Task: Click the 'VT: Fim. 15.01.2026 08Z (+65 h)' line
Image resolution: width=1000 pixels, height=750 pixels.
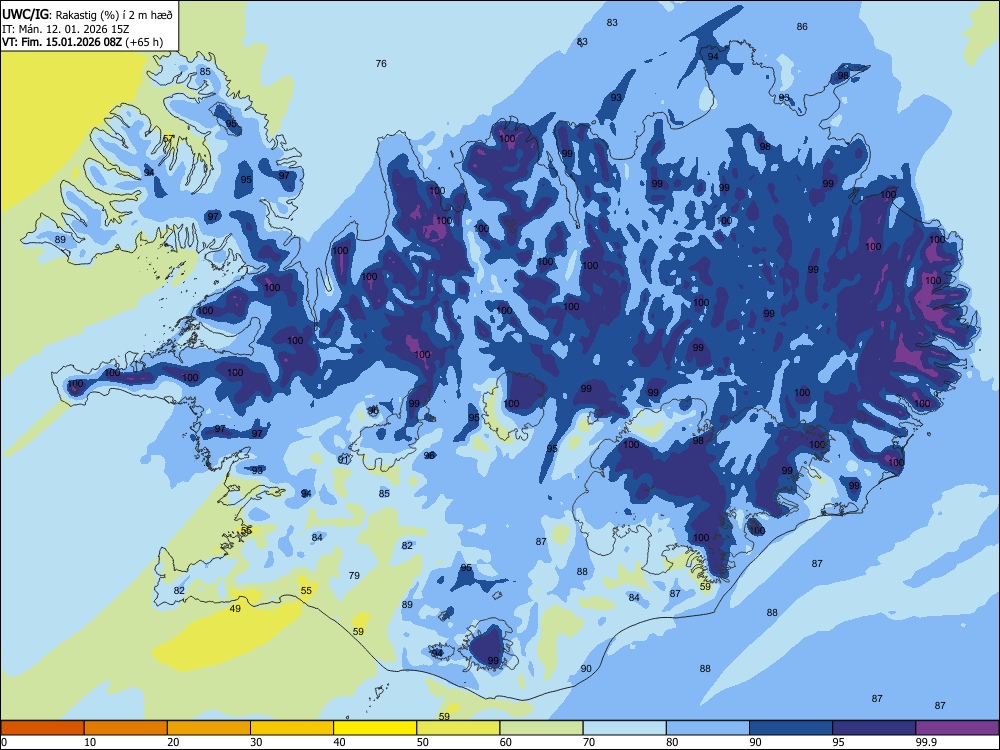Action: (82, 42)
